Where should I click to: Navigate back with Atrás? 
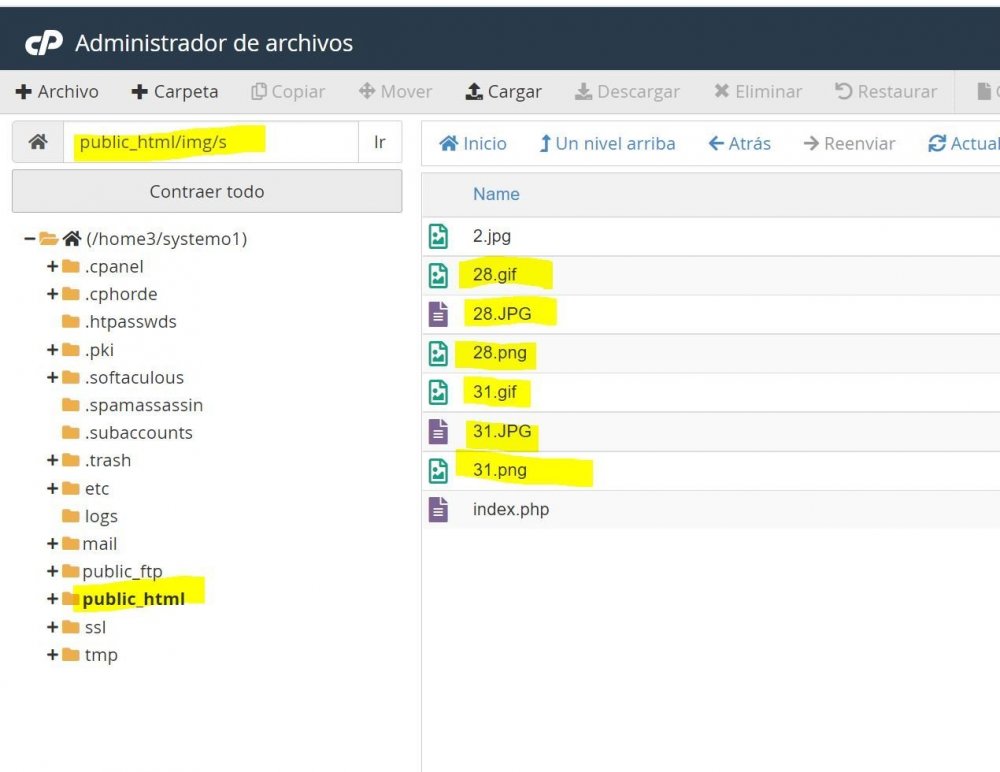click(x=740, y=144)
